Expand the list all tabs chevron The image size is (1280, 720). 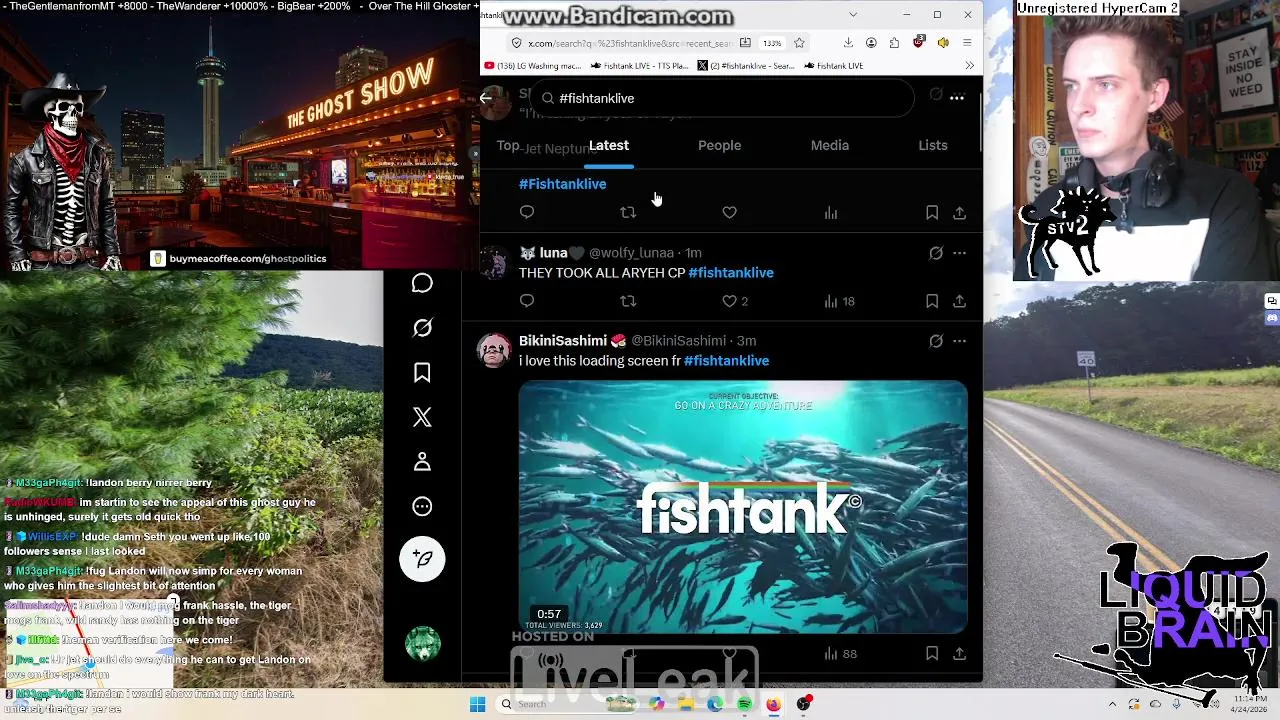[853, 14]
